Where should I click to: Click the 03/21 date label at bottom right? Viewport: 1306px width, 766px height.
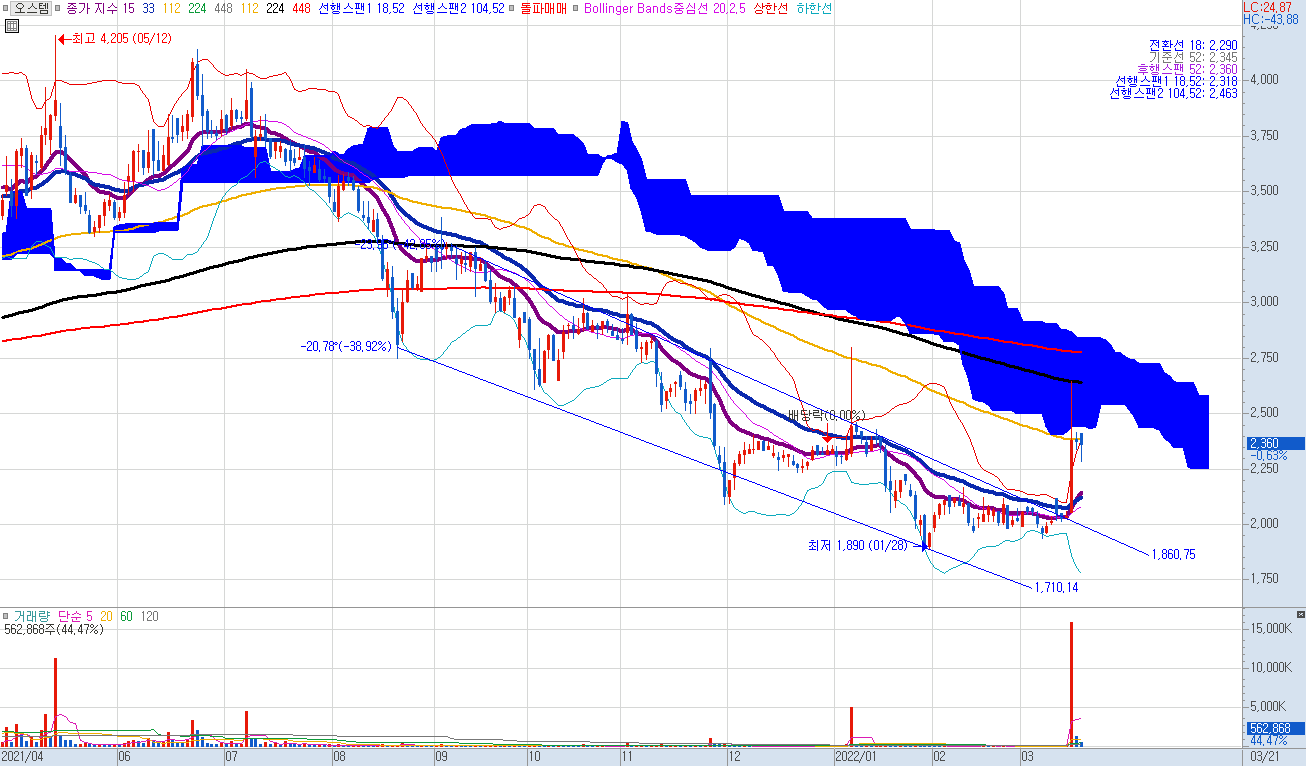click(x=1266, y=758)
